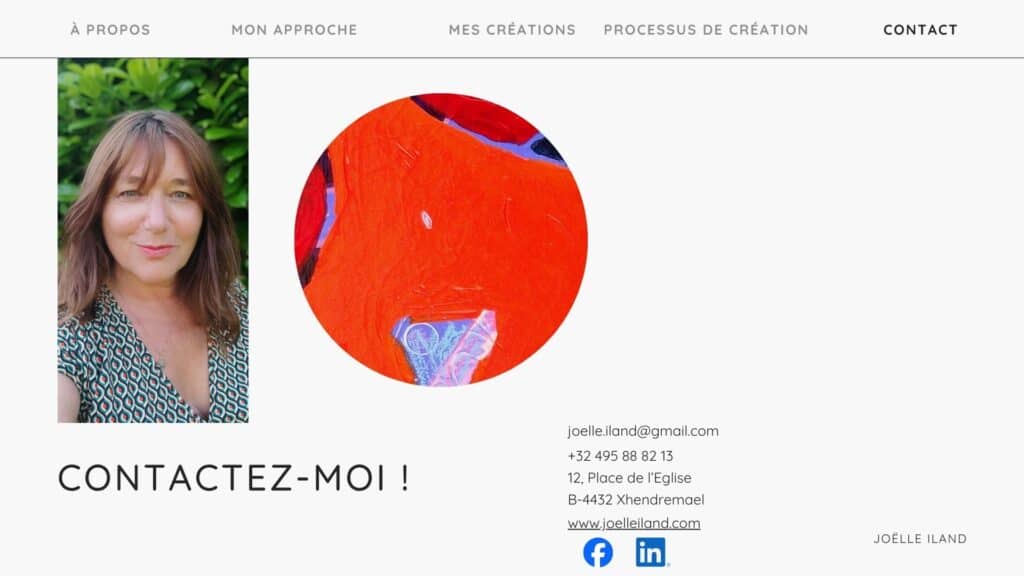Open the circular orange painting image
The image size is (1024, 576).
pos(441,240)
